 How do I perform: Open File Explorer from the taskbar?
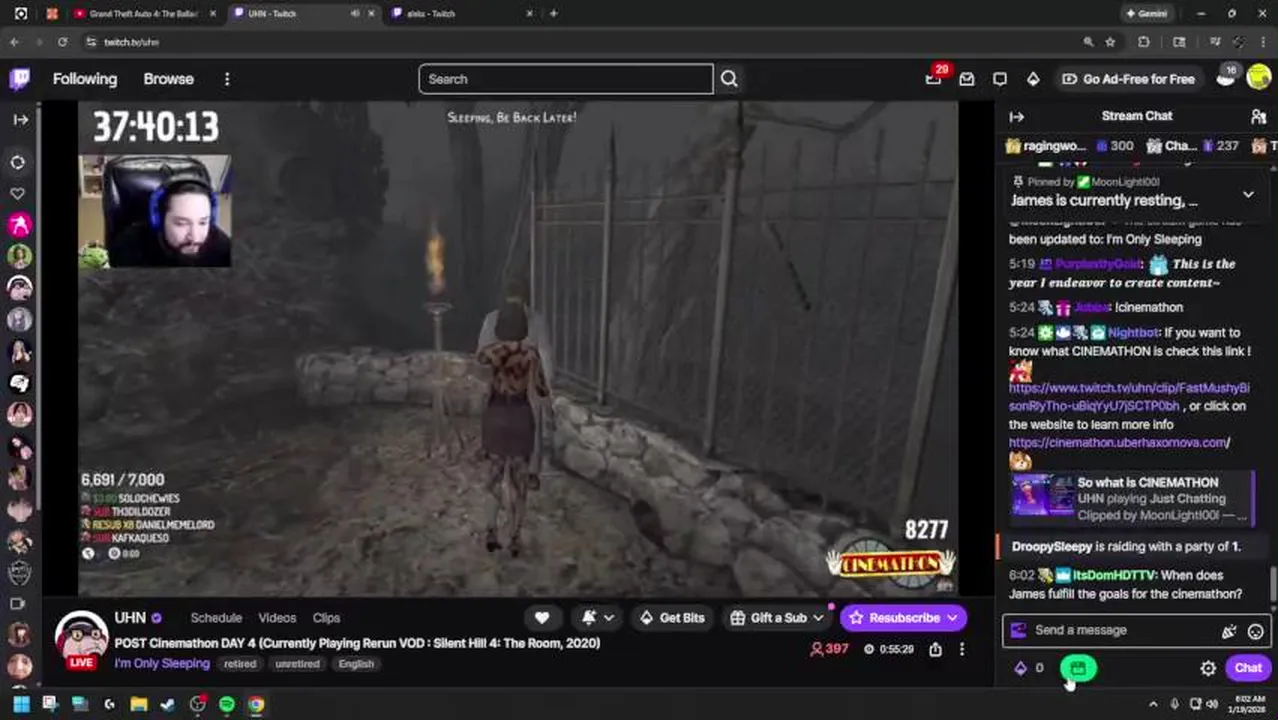[x=139, y=704]
